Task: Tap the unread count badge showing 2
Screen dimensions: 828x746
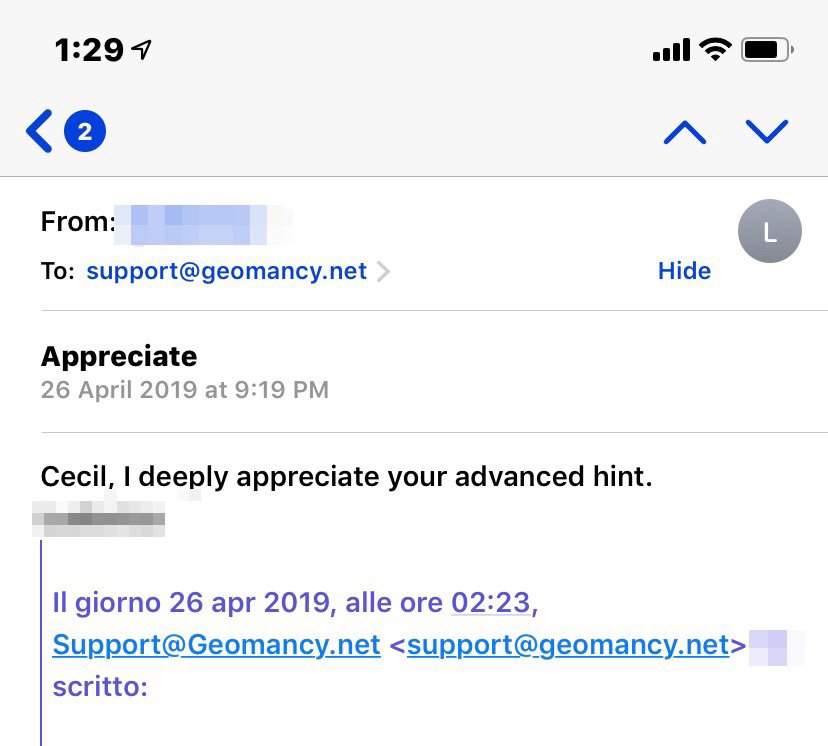Action: [x=85, y=132]
